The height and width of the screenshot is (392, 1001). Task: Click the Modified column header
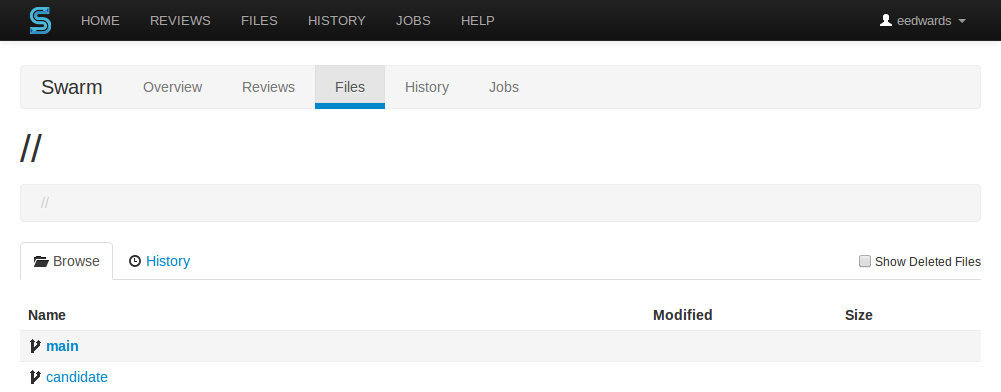(682, 315)
